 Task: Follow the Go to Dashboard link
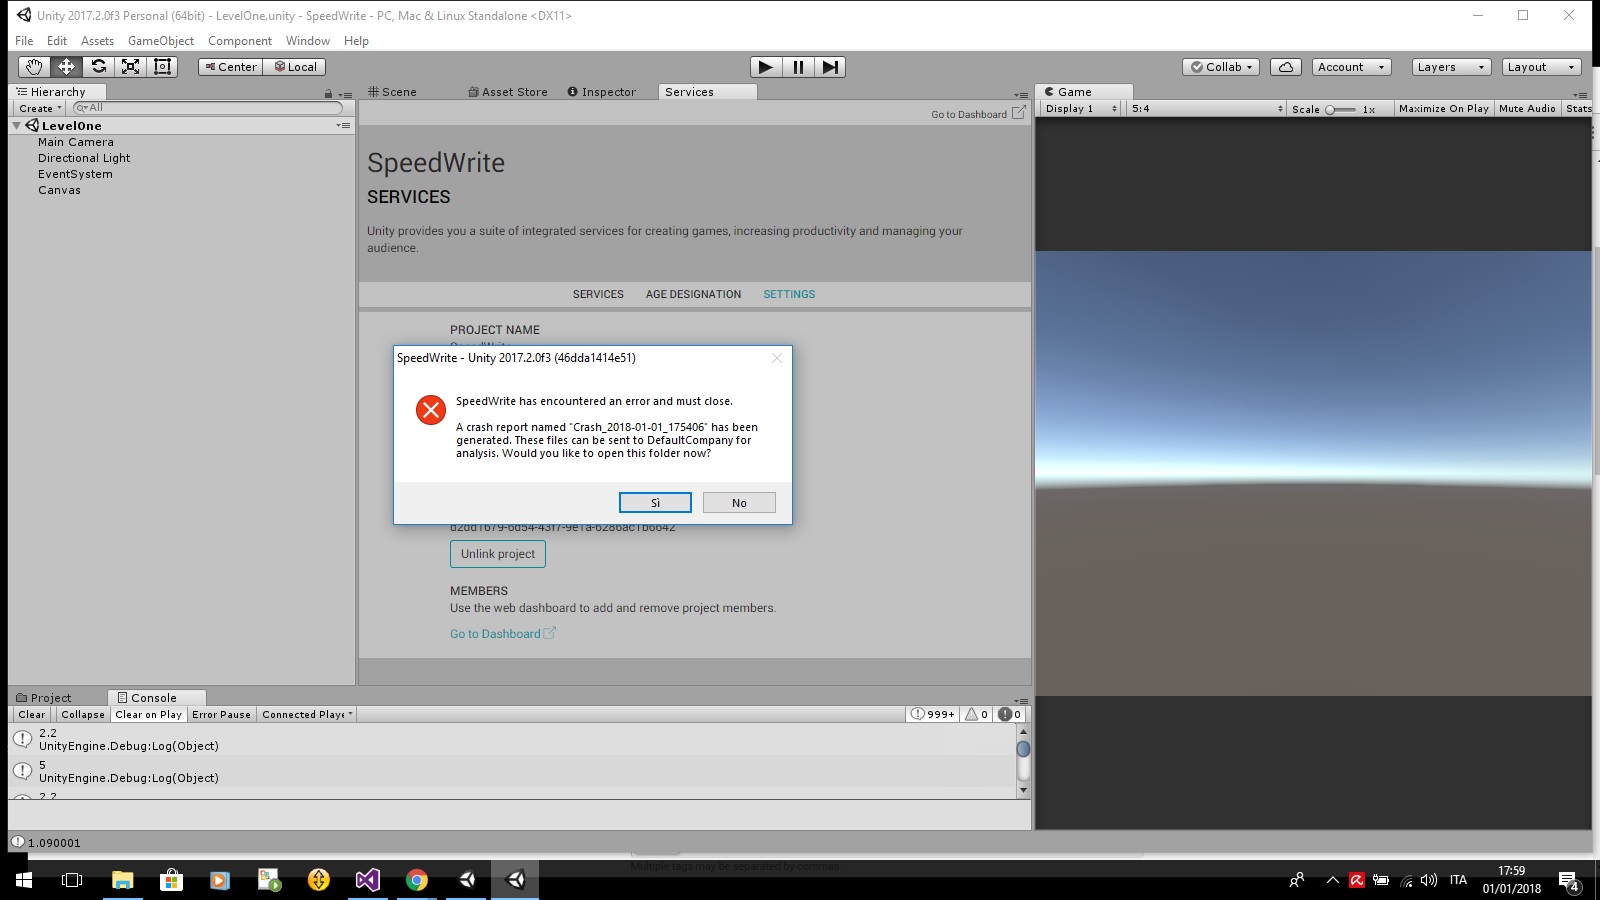[x=495, y=633]
